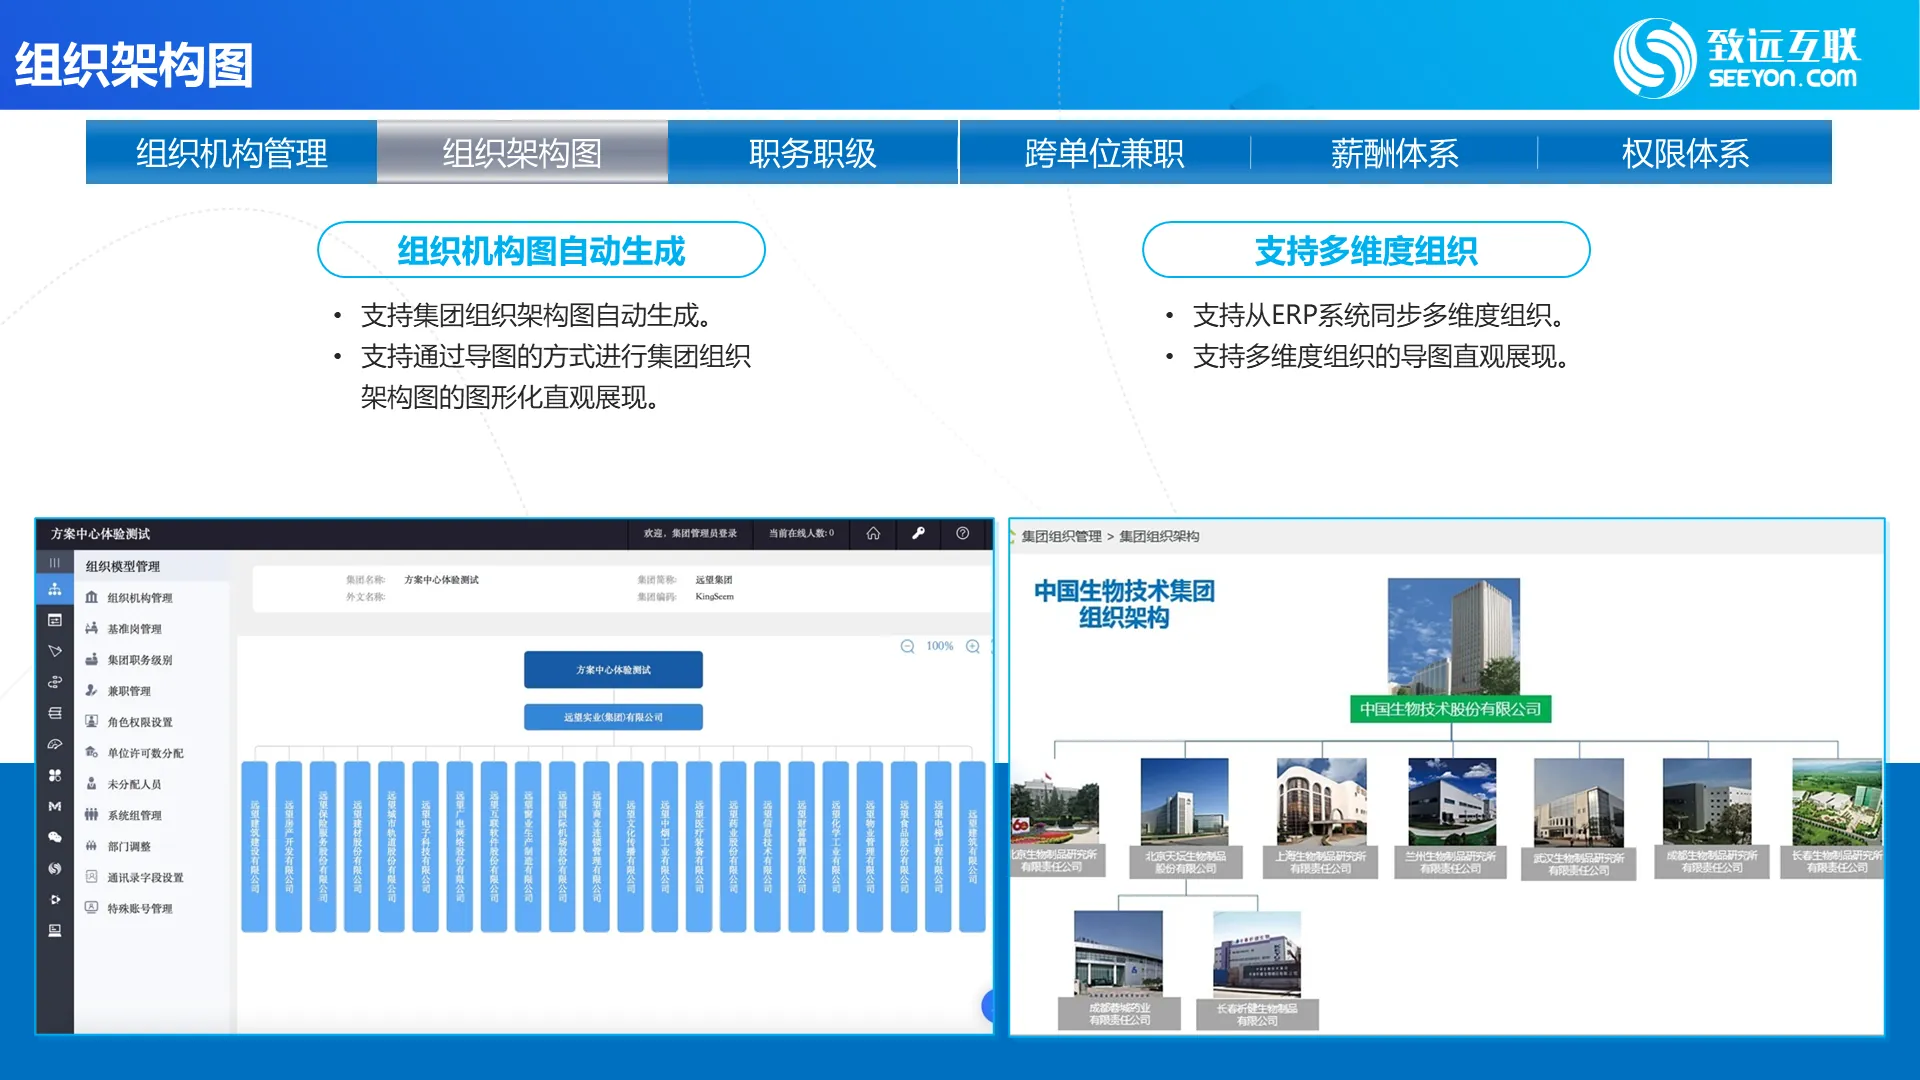The width and height of the screenshot is (1920, 1080).
Task: Select the 远望房产开发有限公司 org node
Action: click(289, 846)
